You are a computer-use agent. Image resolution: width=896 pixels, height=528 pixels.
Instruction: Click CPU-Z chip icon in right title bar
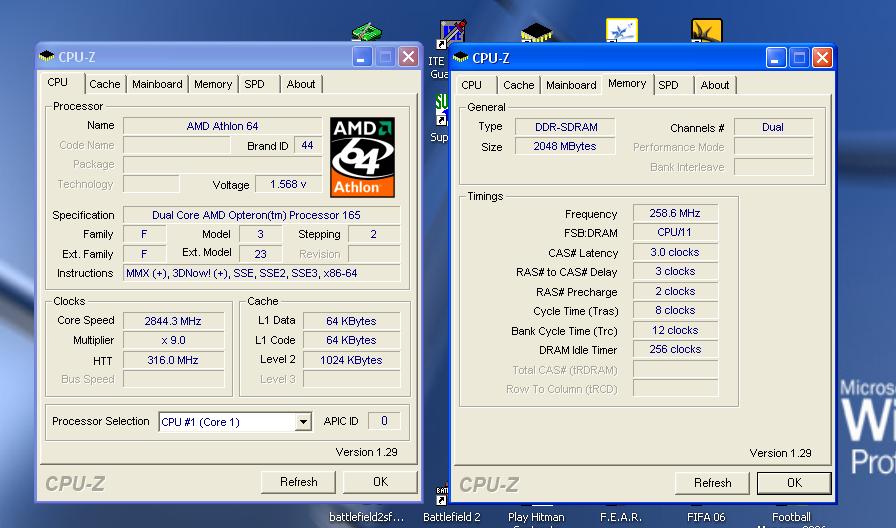(x=461, y=58)
